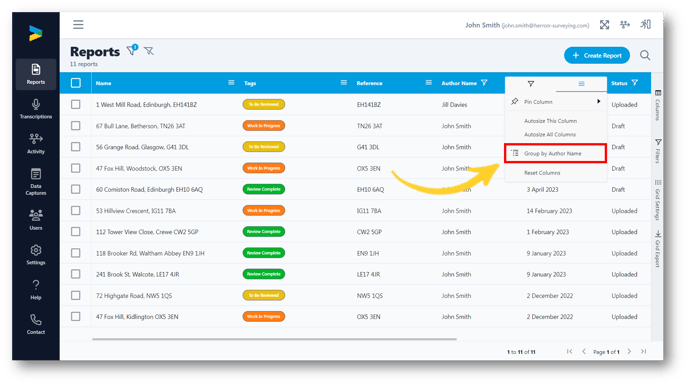Click the fullscreen expand icon in header
Viewport: 688px width, 385px height.
604,25
